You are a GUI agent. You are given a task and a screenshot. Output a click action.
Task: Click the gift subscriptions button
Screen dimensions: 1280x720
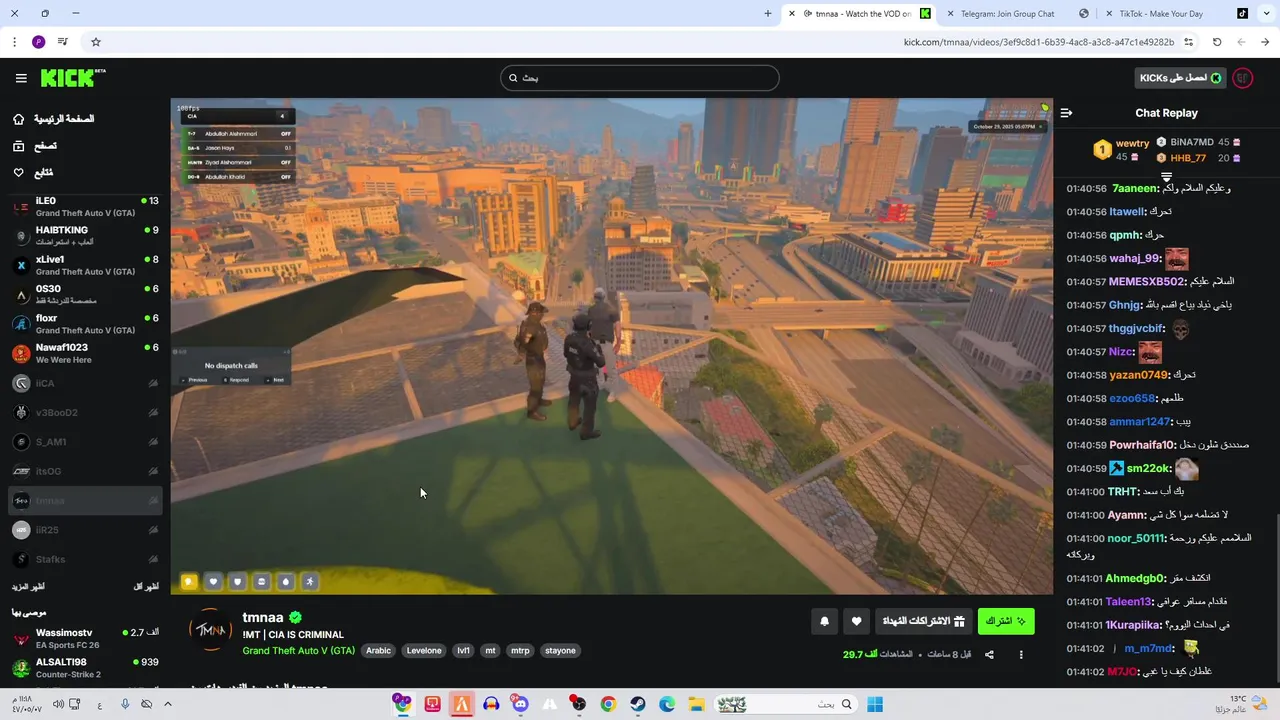923,621
